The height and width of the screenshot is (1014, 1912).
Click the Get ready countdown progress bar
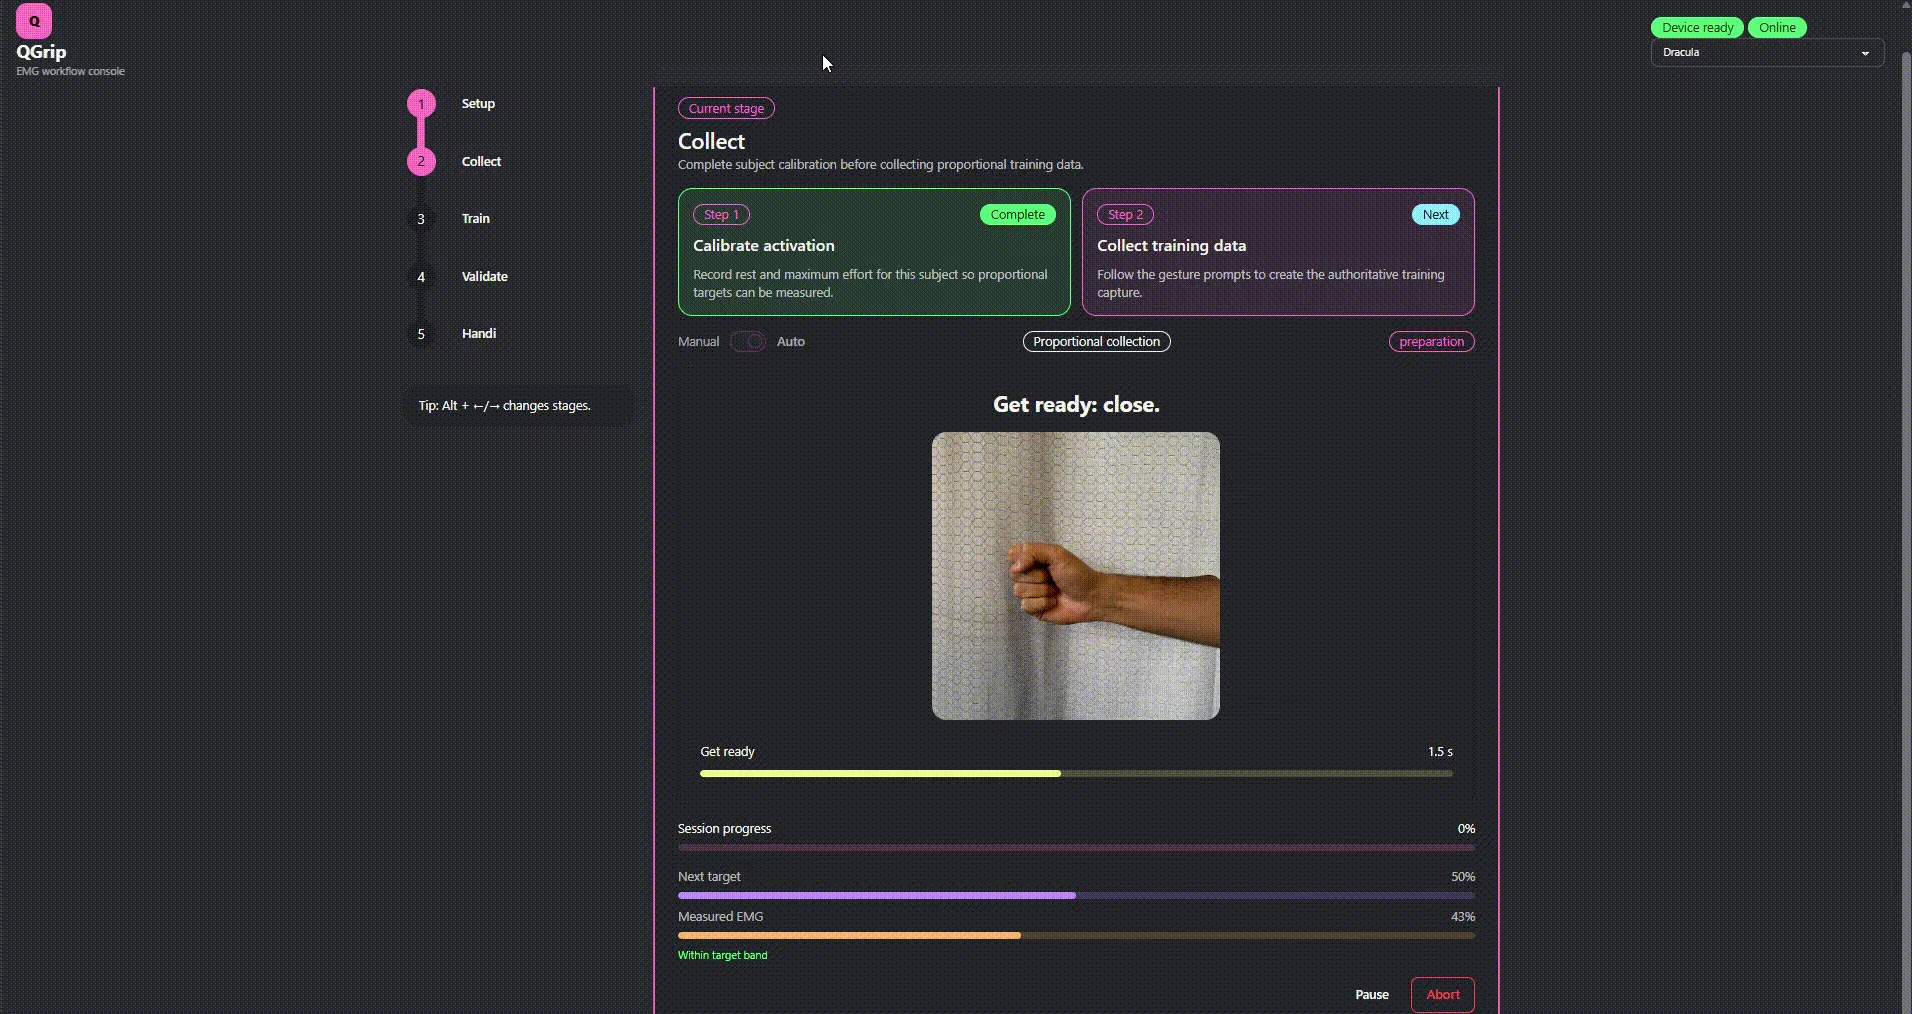tap(1076, 774)
